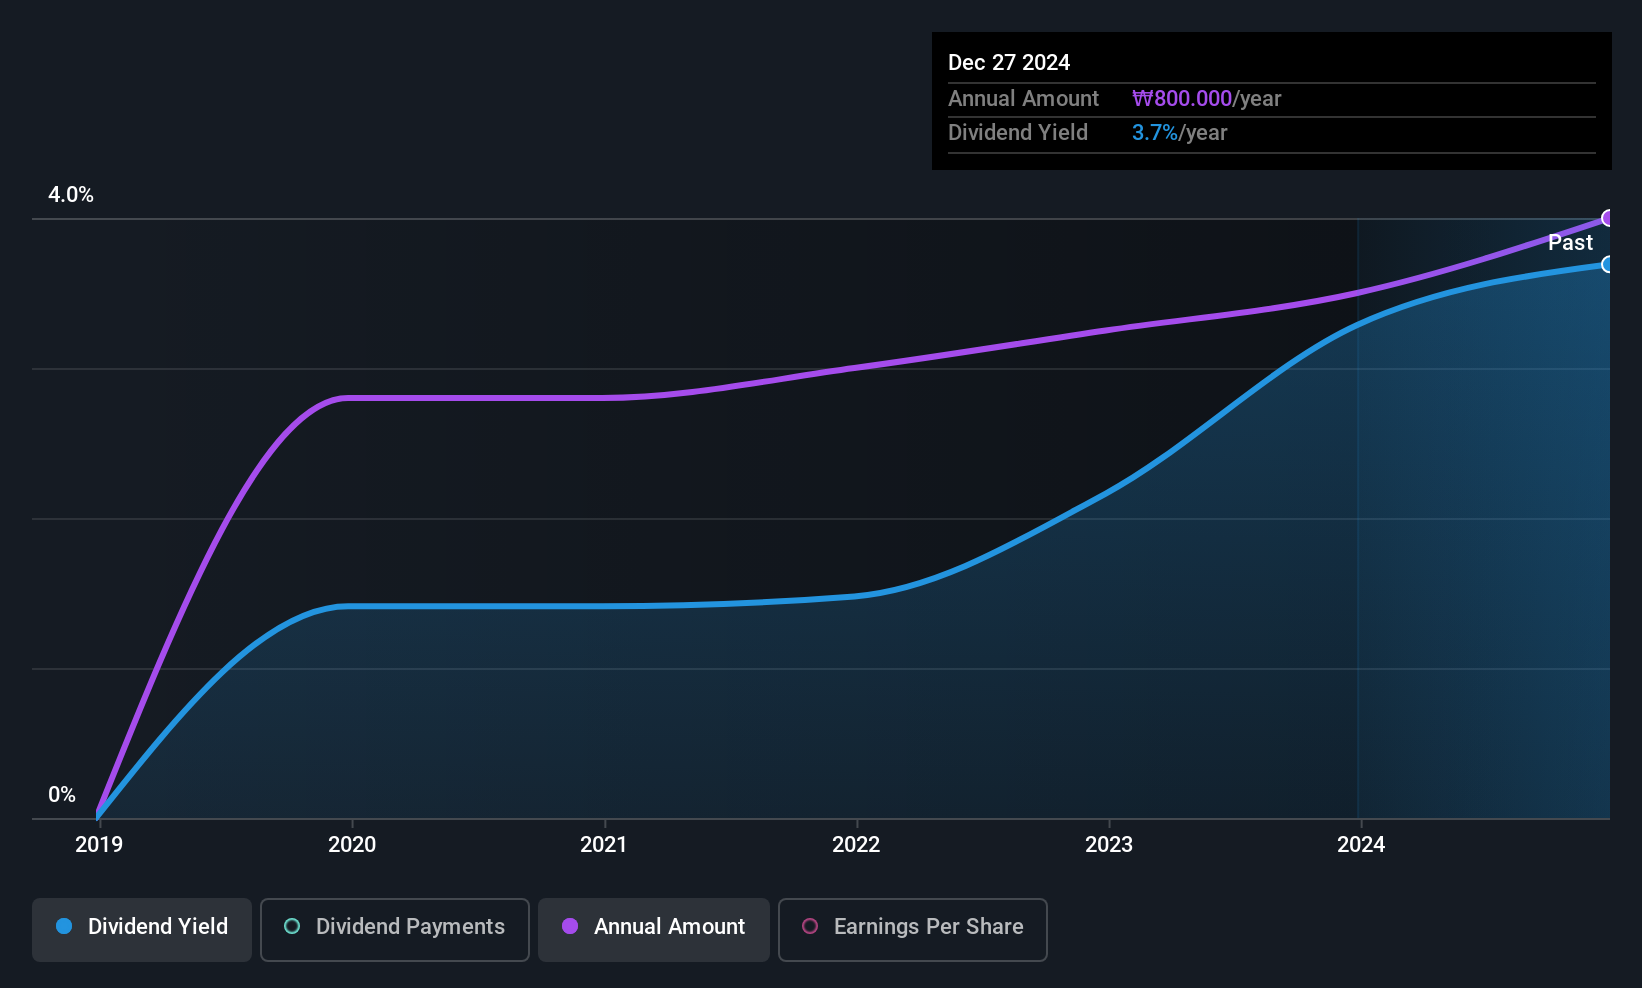Select the 2023 axis year label
The width and height of the screenshot is (1642, 988).
pos(1109,845)
